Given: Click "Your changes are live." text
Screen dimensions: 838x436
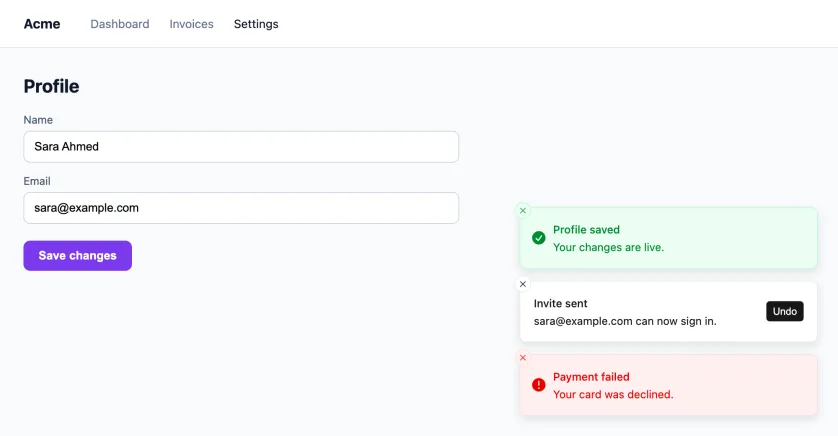Looking at the screenshot, I should [608, 247].
